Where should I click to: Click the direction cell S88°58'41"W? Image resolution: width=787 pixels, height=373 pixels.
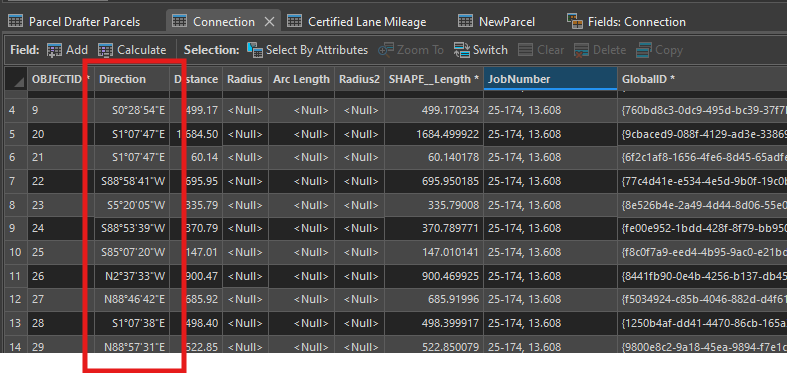pos(132,181)
